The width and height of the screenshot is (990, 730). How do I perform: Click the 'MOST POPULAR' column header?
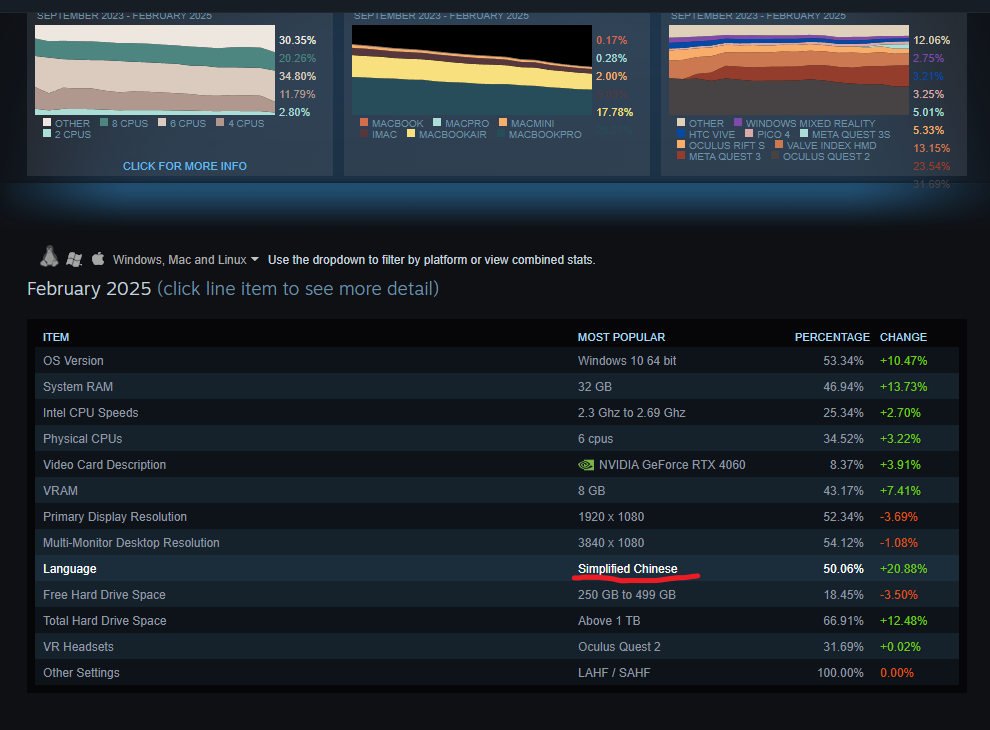pyautogui.click(x=621, y=337)
